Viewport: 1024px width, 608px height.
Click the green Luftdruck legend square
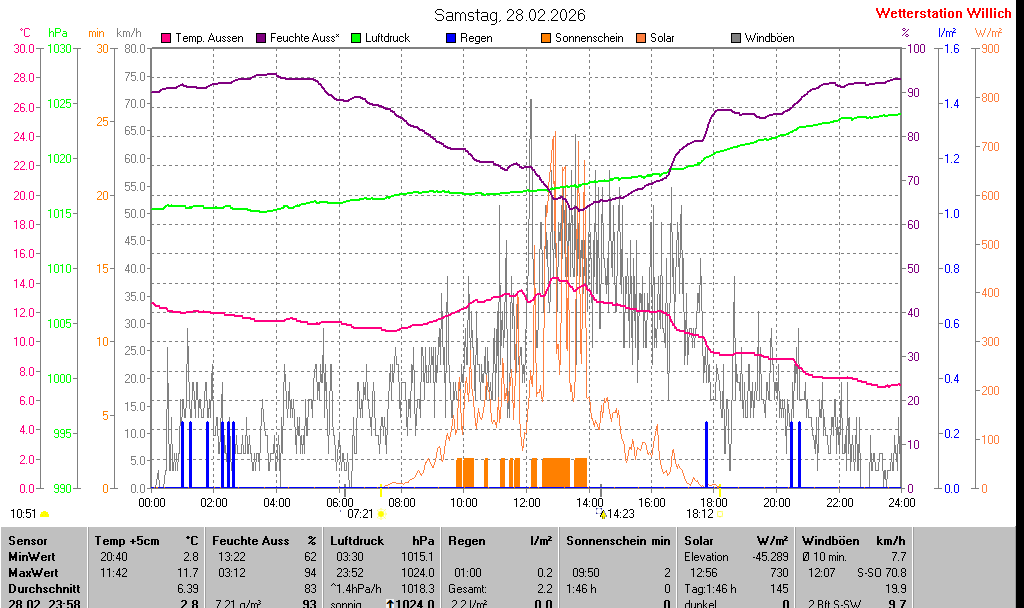(x=357, y=38)
